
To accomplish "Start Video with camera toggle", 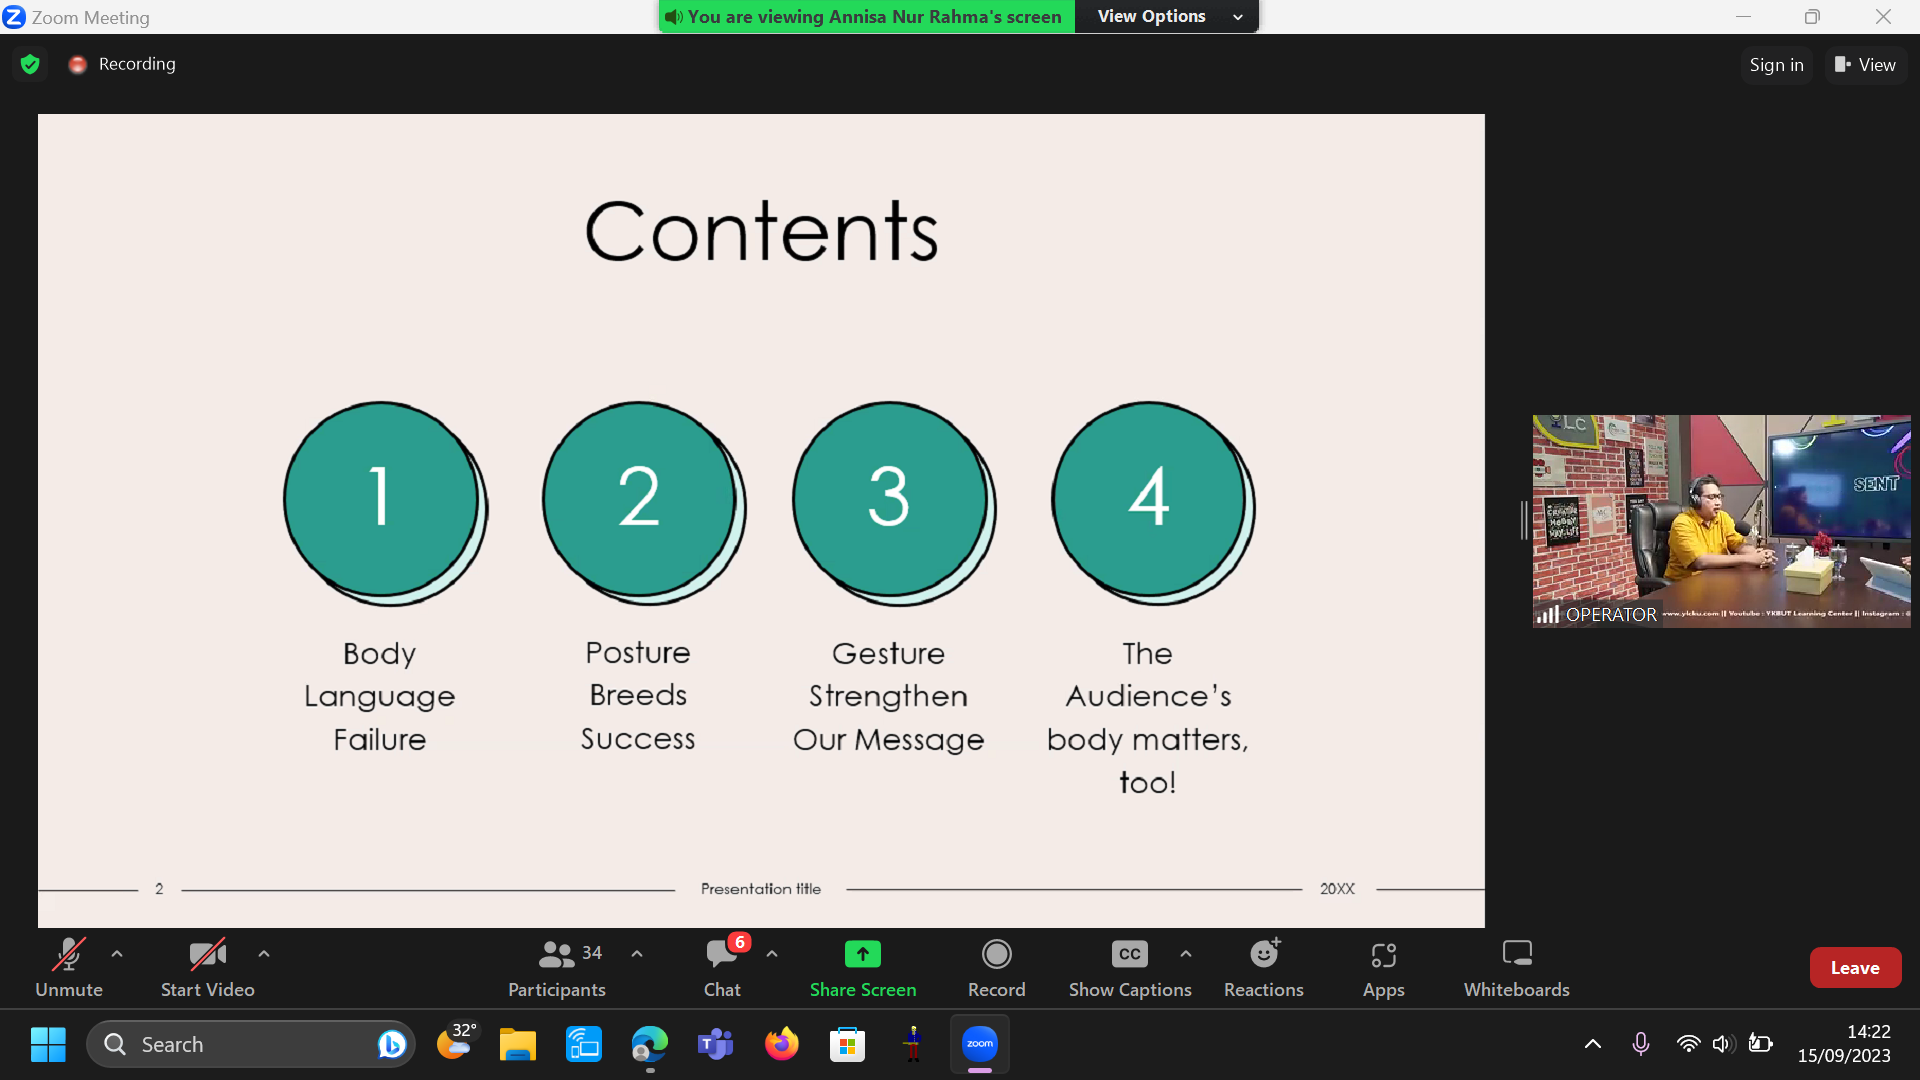I will pos(207,967).
